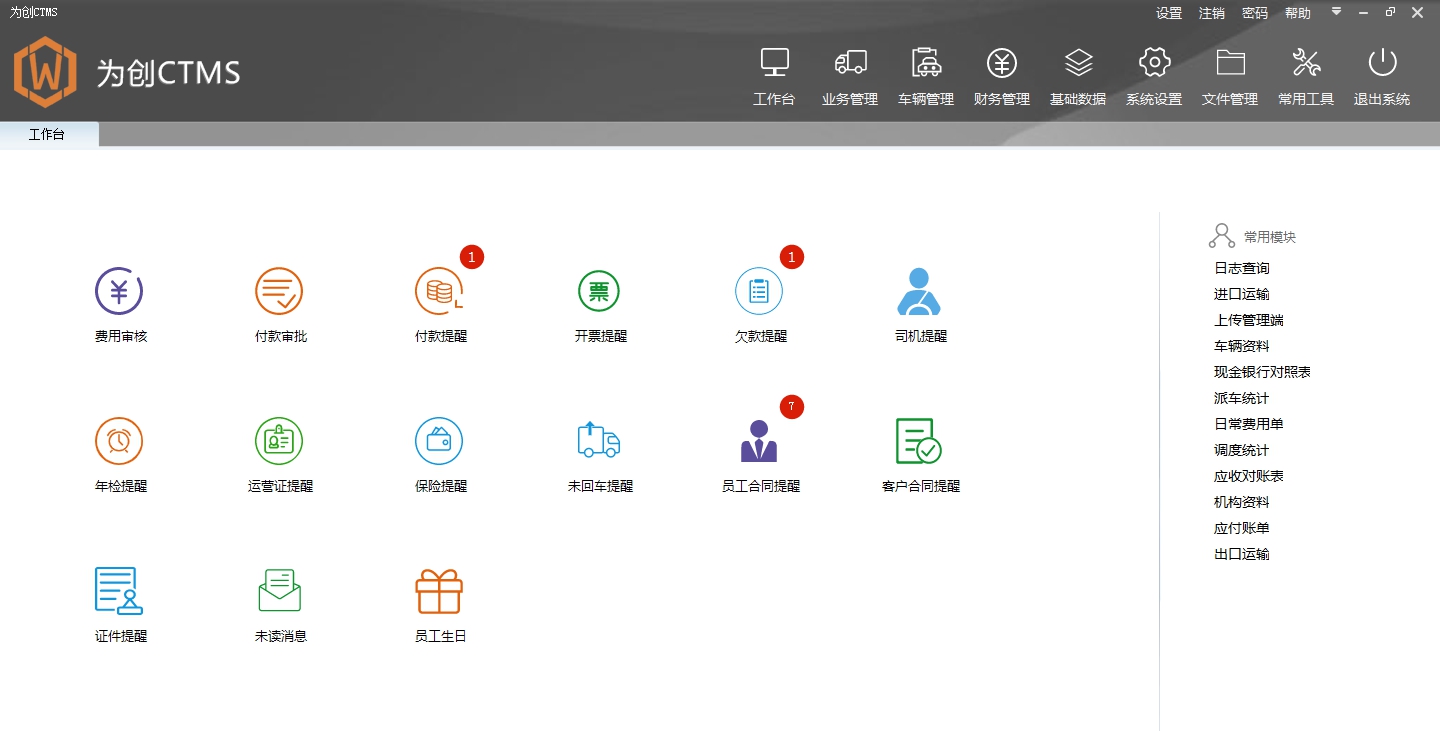
Task: Select the 司机提醒 driver reminder icon
Action: (x=919, y=291)
